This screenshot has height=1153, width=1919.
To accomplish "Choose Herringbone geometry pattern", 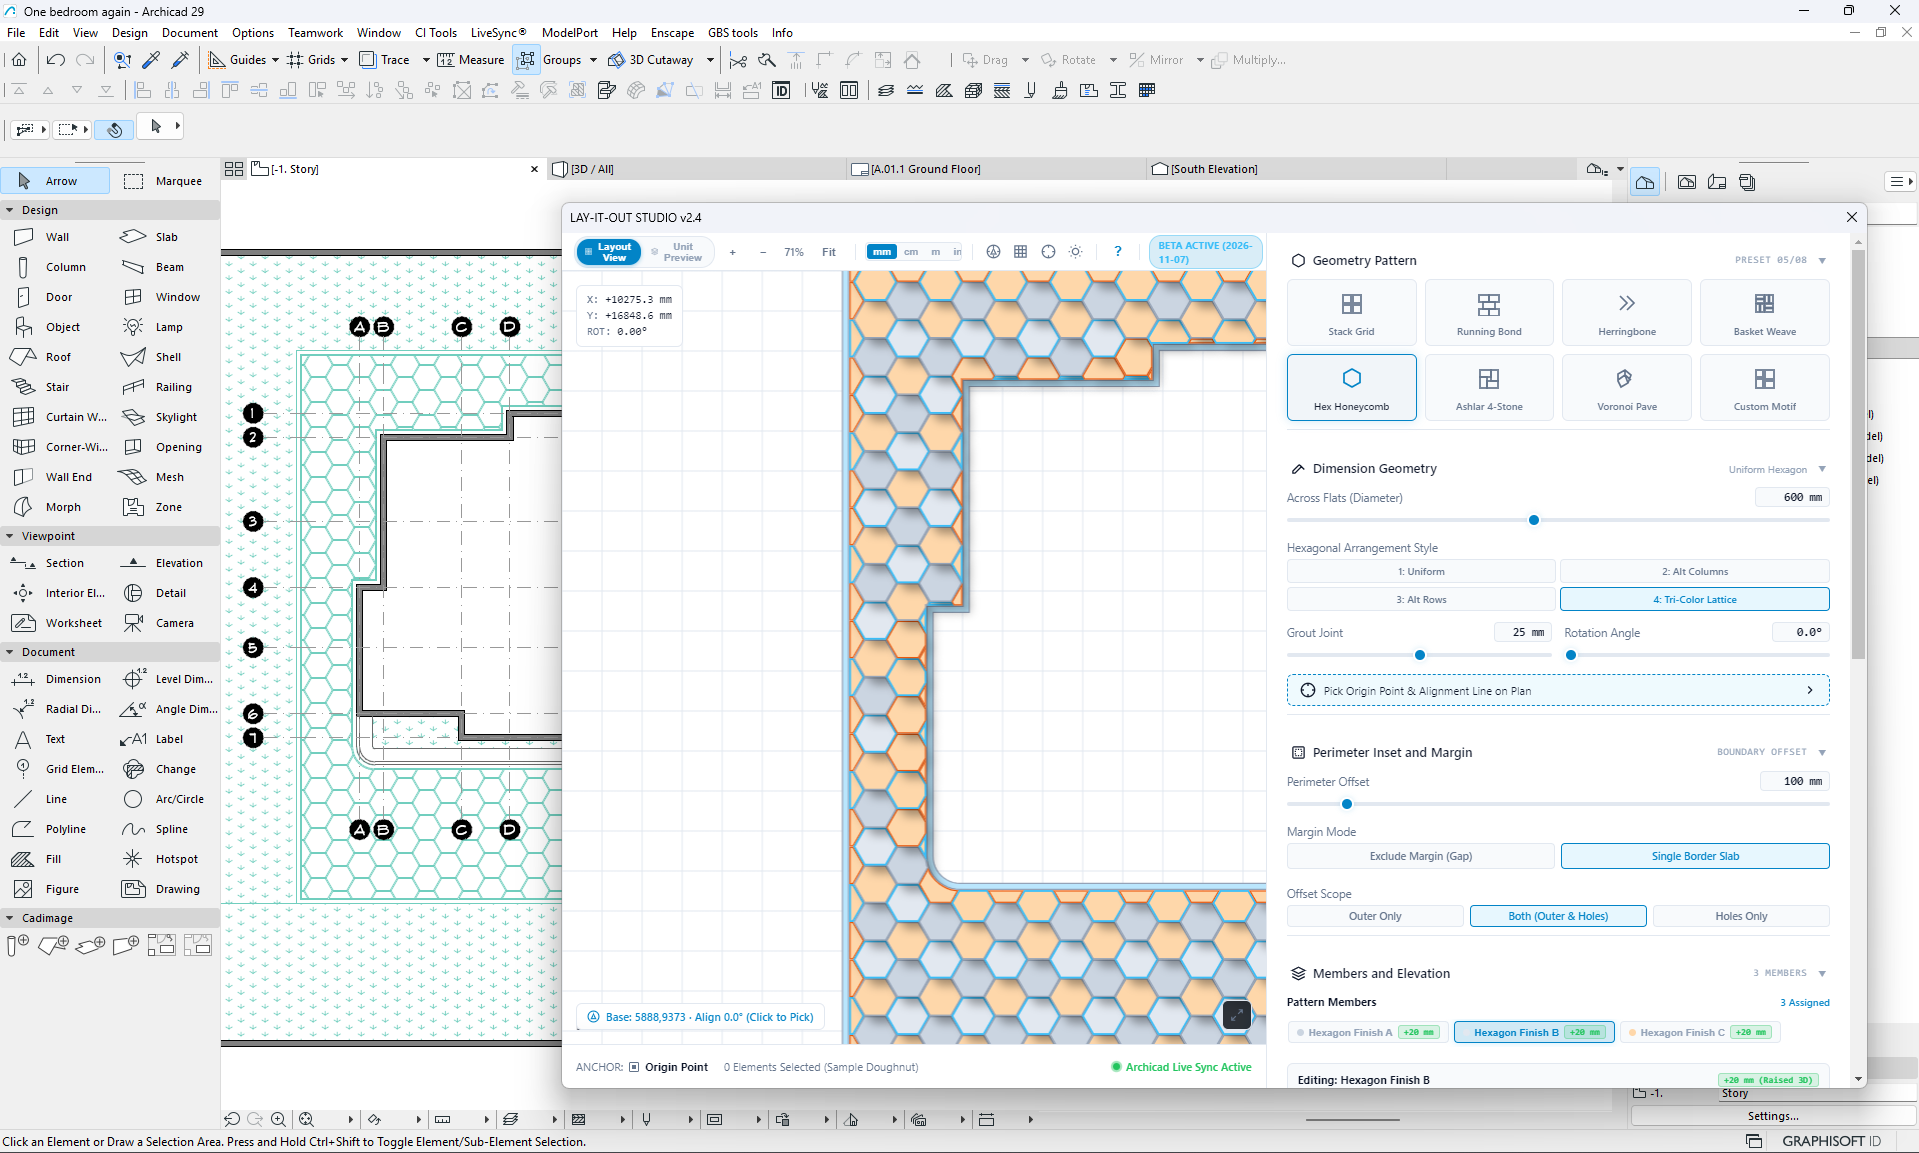I will coord(1627,313).
